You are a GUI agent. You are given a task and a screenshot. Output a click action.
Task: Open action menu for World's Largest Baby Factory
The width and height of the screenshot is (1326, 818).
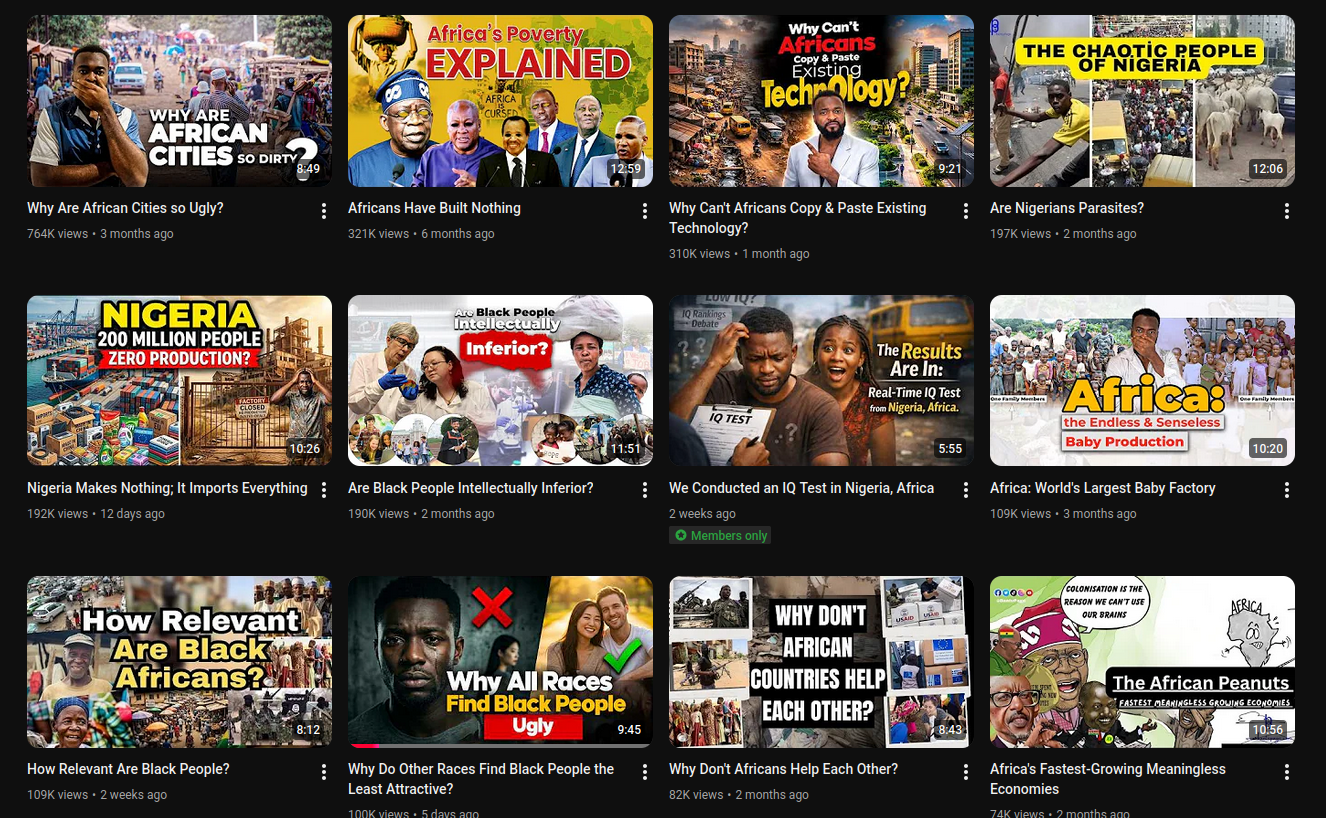click(1287, 490)
